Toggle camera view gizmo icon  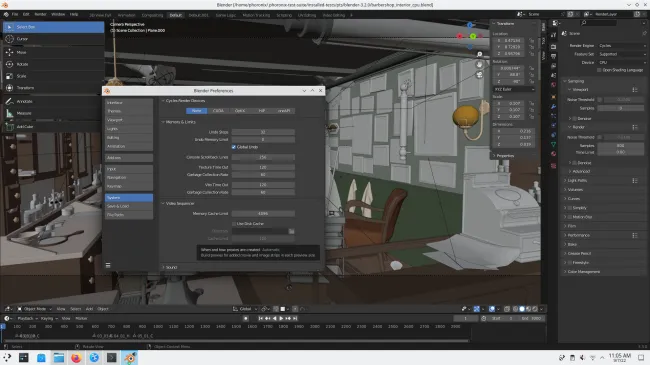click(480, 75)
